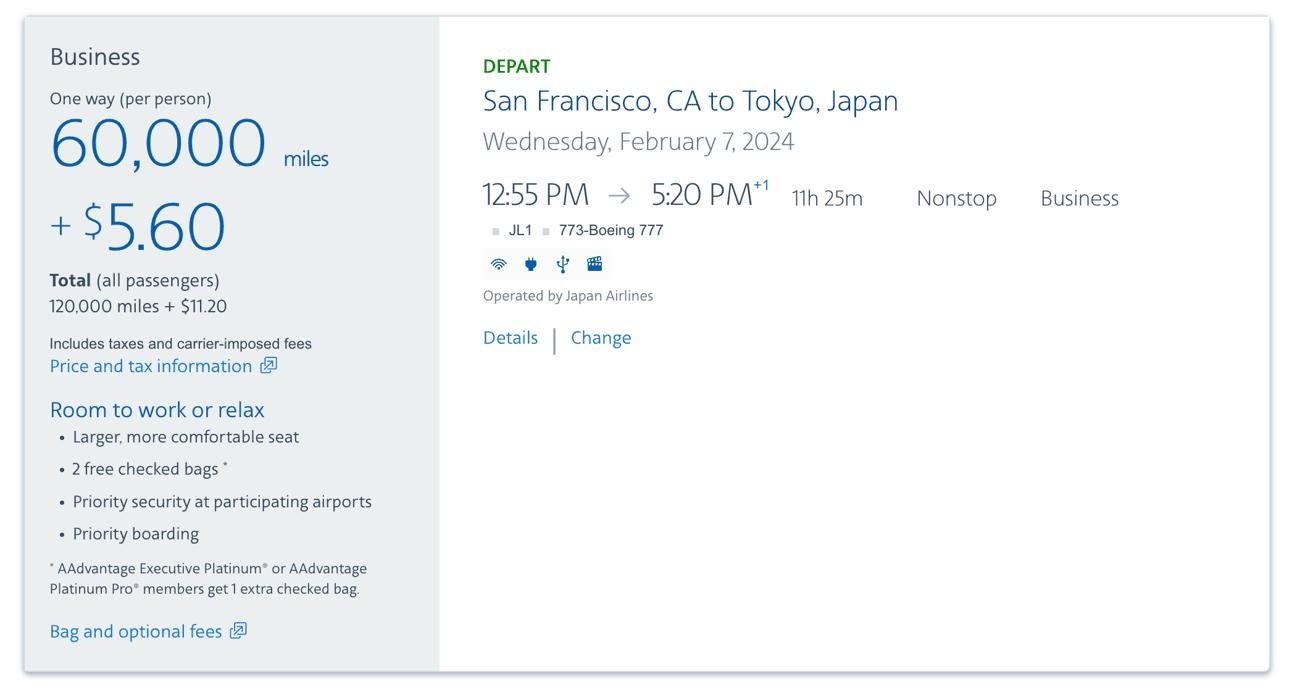The height and width of the screenshot is (690, 1300).
Task: Select the 12:55 PM departure time
Action: tap(536, 194)
